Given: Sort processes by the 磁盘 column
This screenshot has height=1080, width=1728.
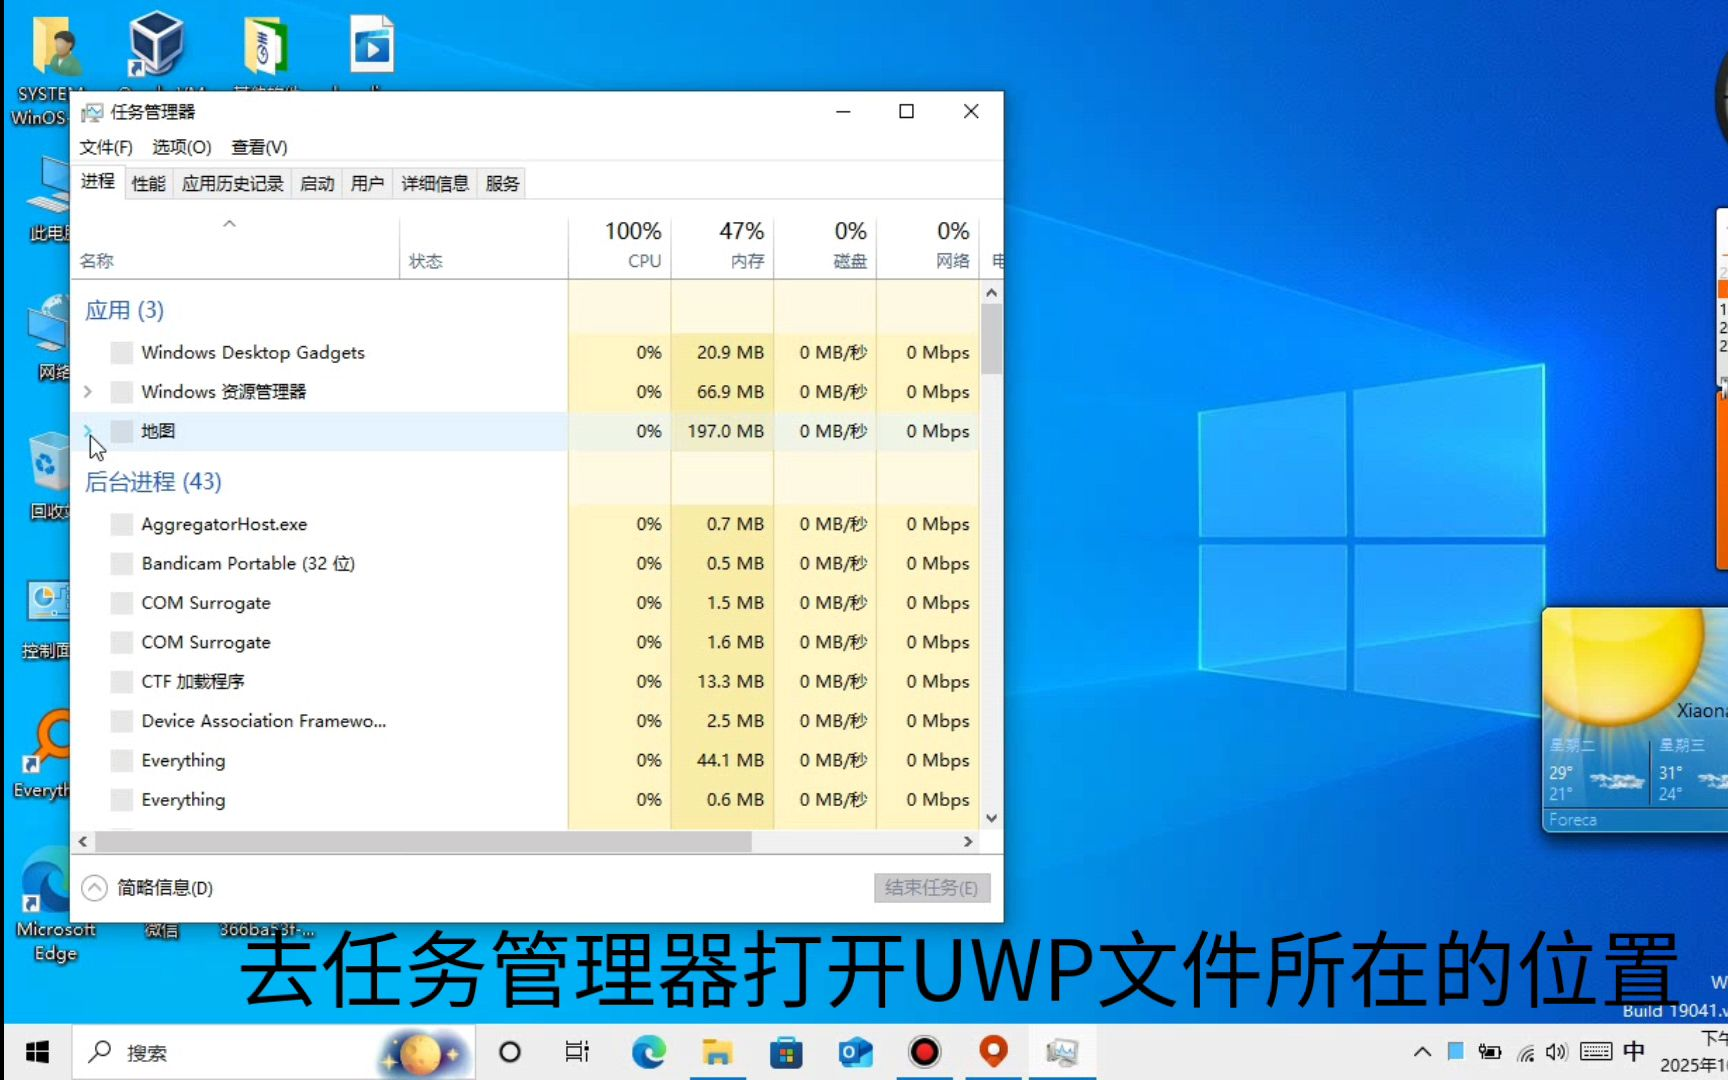Looking at the screenshot, I should point(826,246).
